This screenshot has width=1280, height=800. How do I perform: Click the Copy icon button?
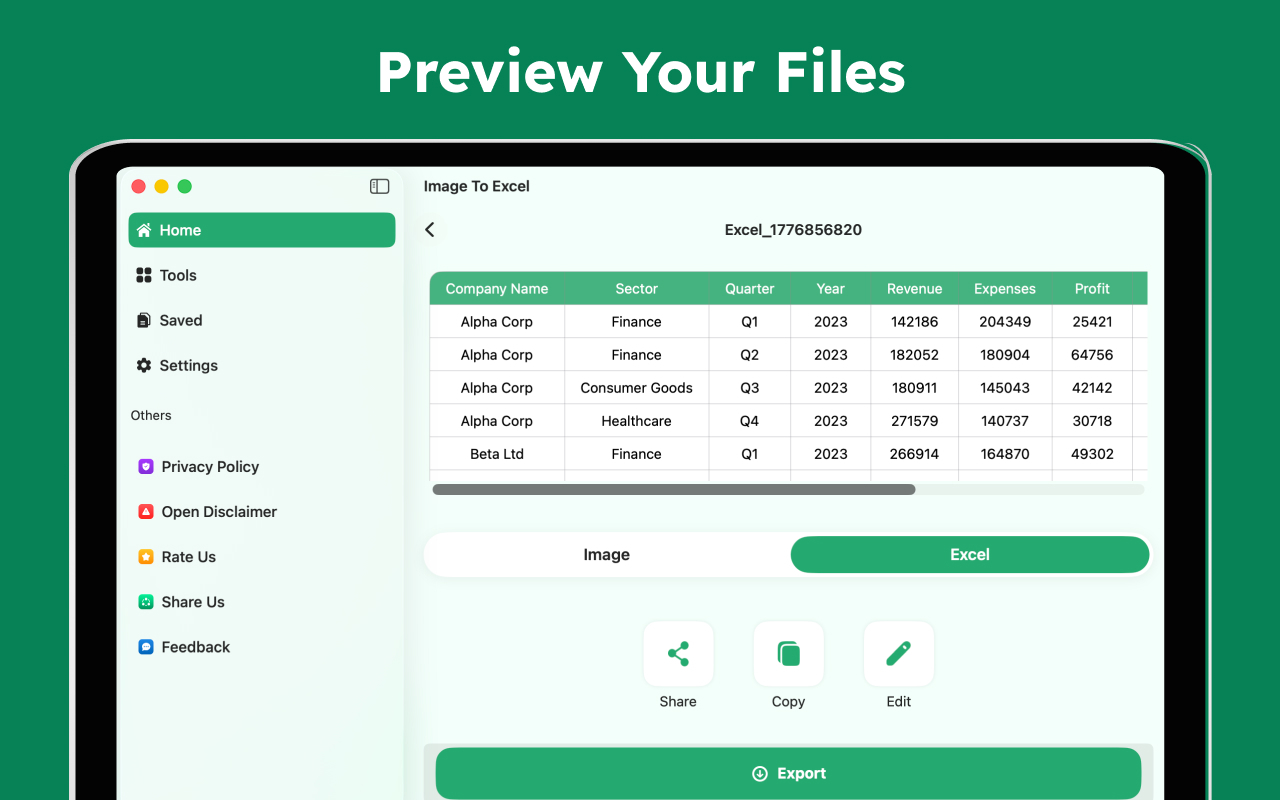pyautogui.click(x=789, y=654)
